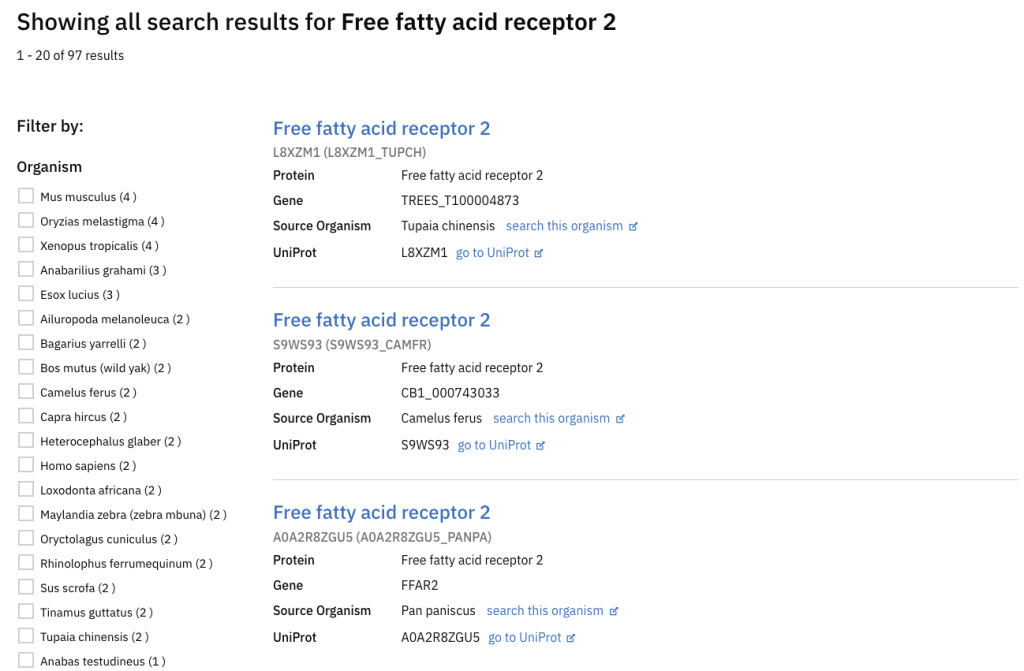
Task: Click 'search this organism' for Tupaia chinensis
Action: [x=564, y=226]
